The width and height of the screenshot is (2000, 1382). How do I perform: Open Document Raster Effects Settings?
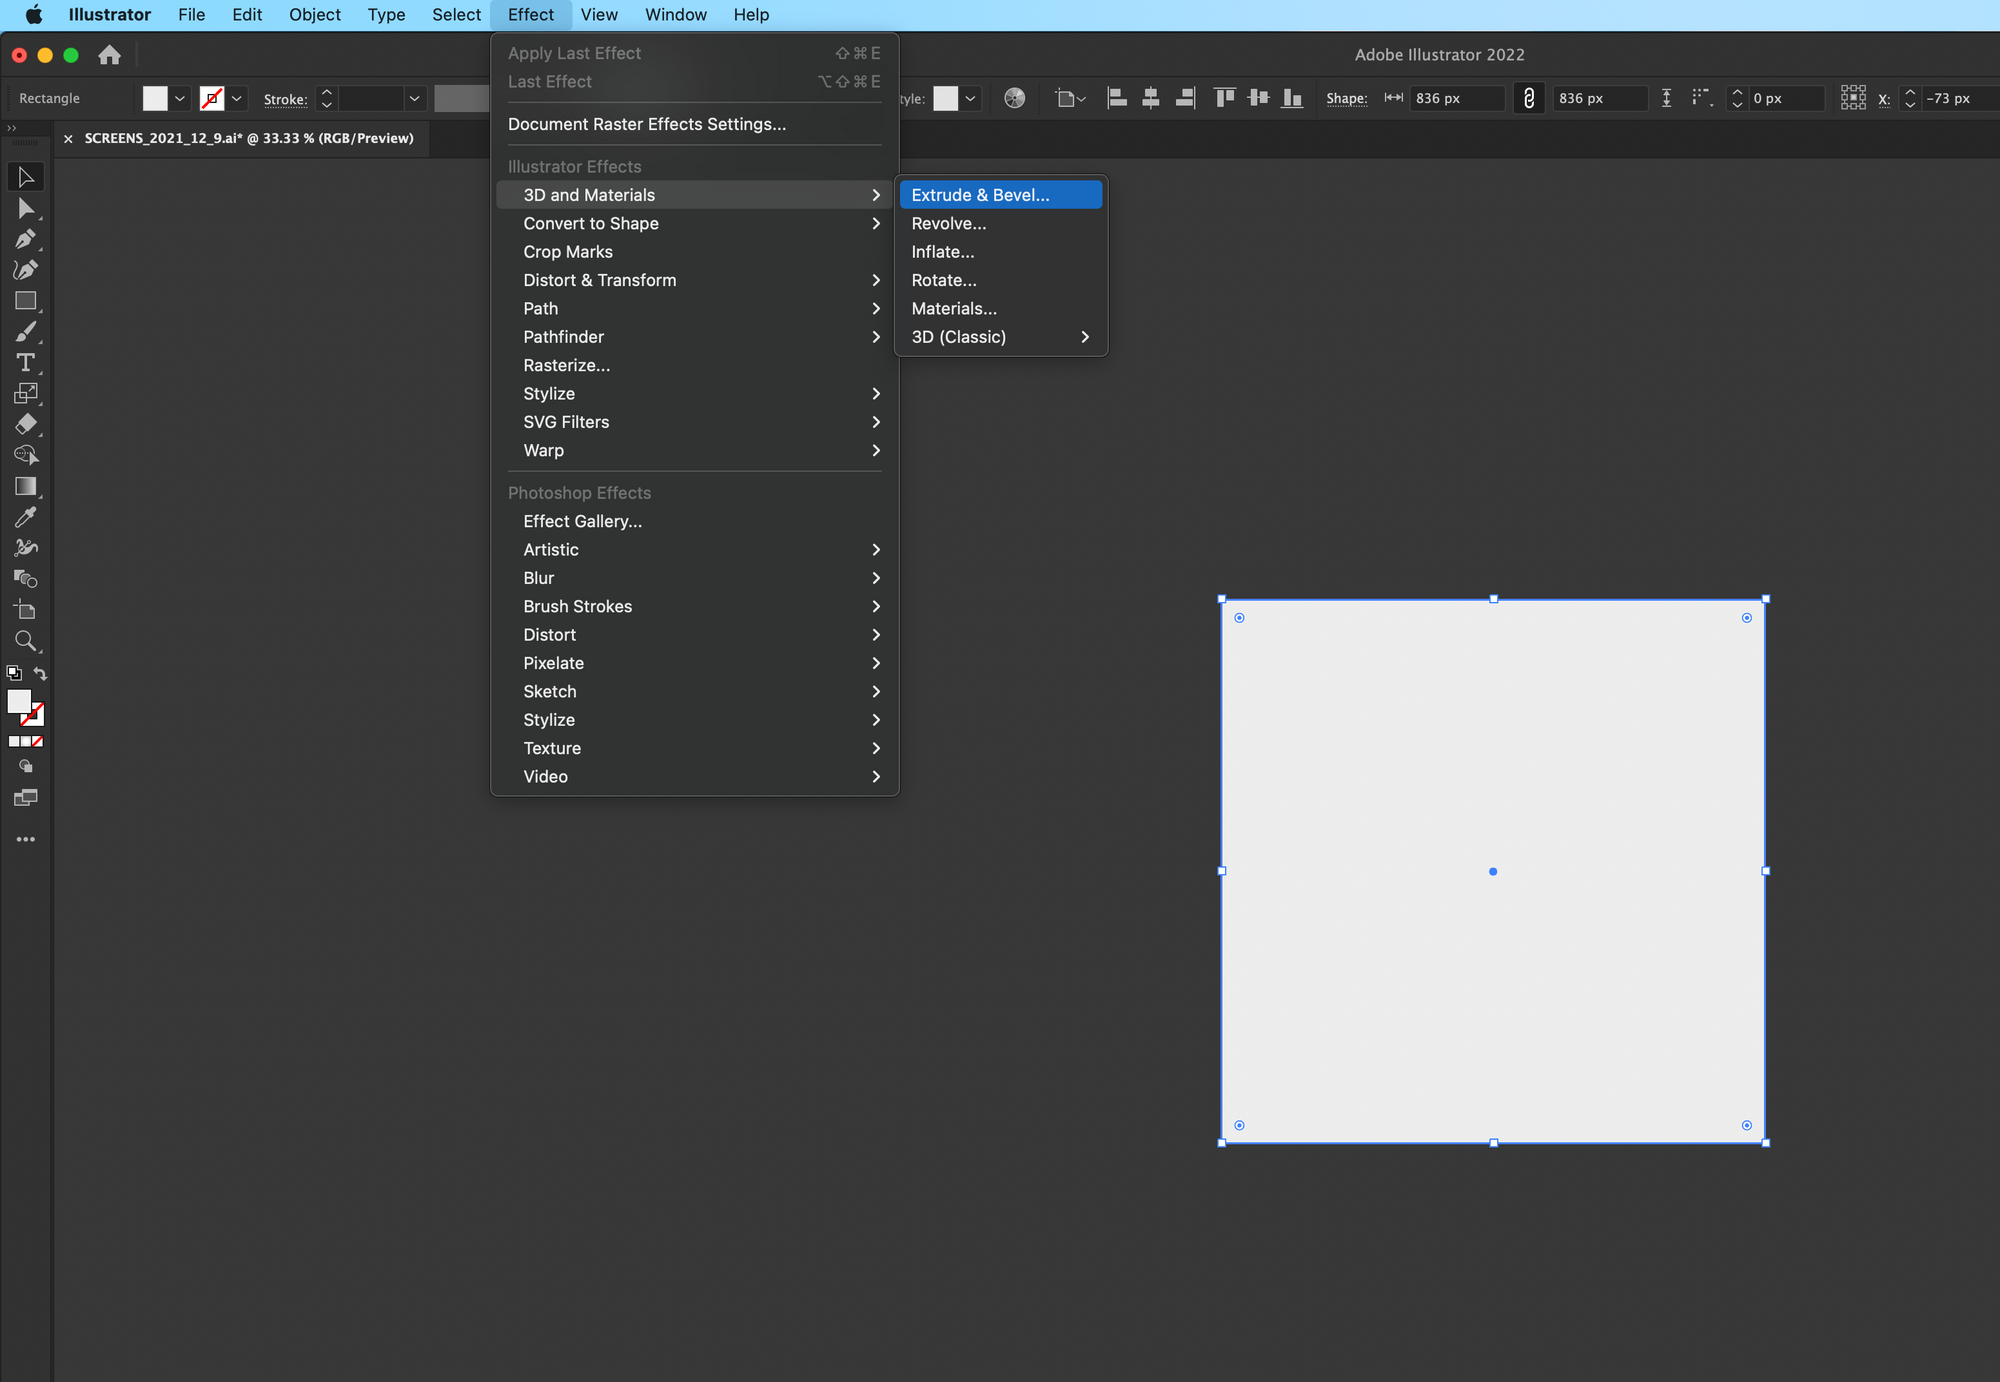coord(695,124)
